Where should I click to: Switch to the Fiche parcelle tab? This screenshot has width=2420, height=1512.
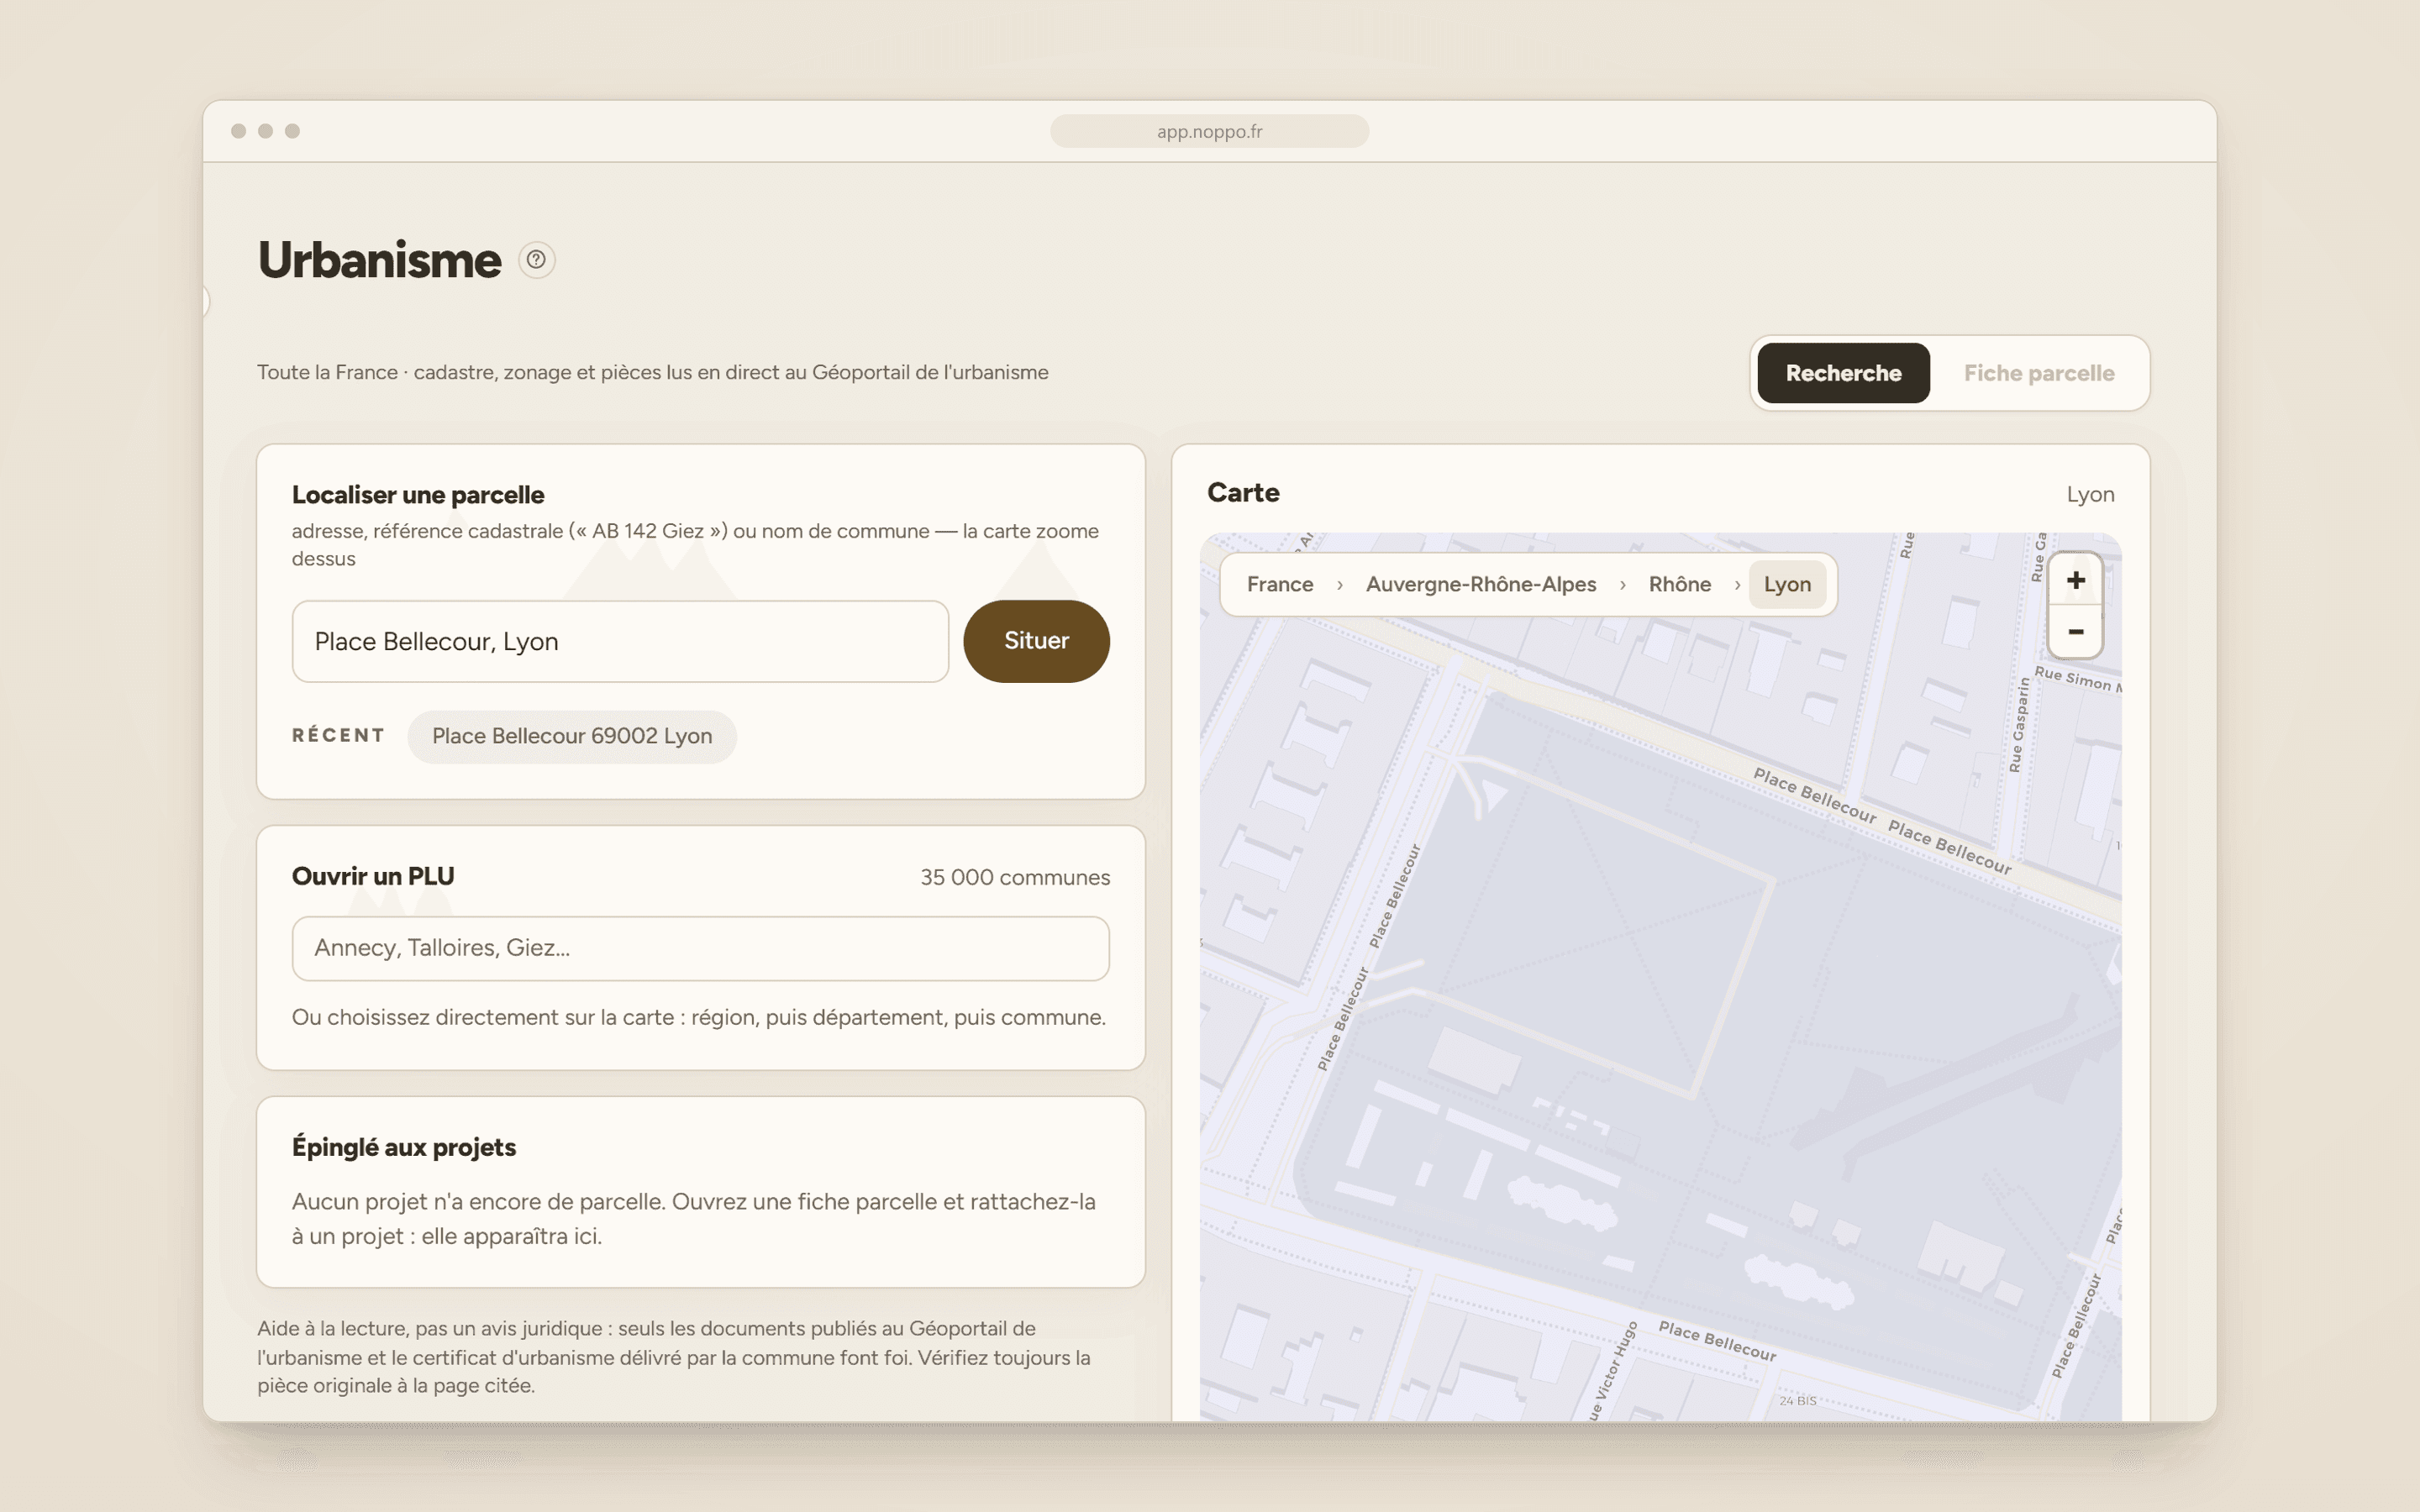[x=2038, y=373]
